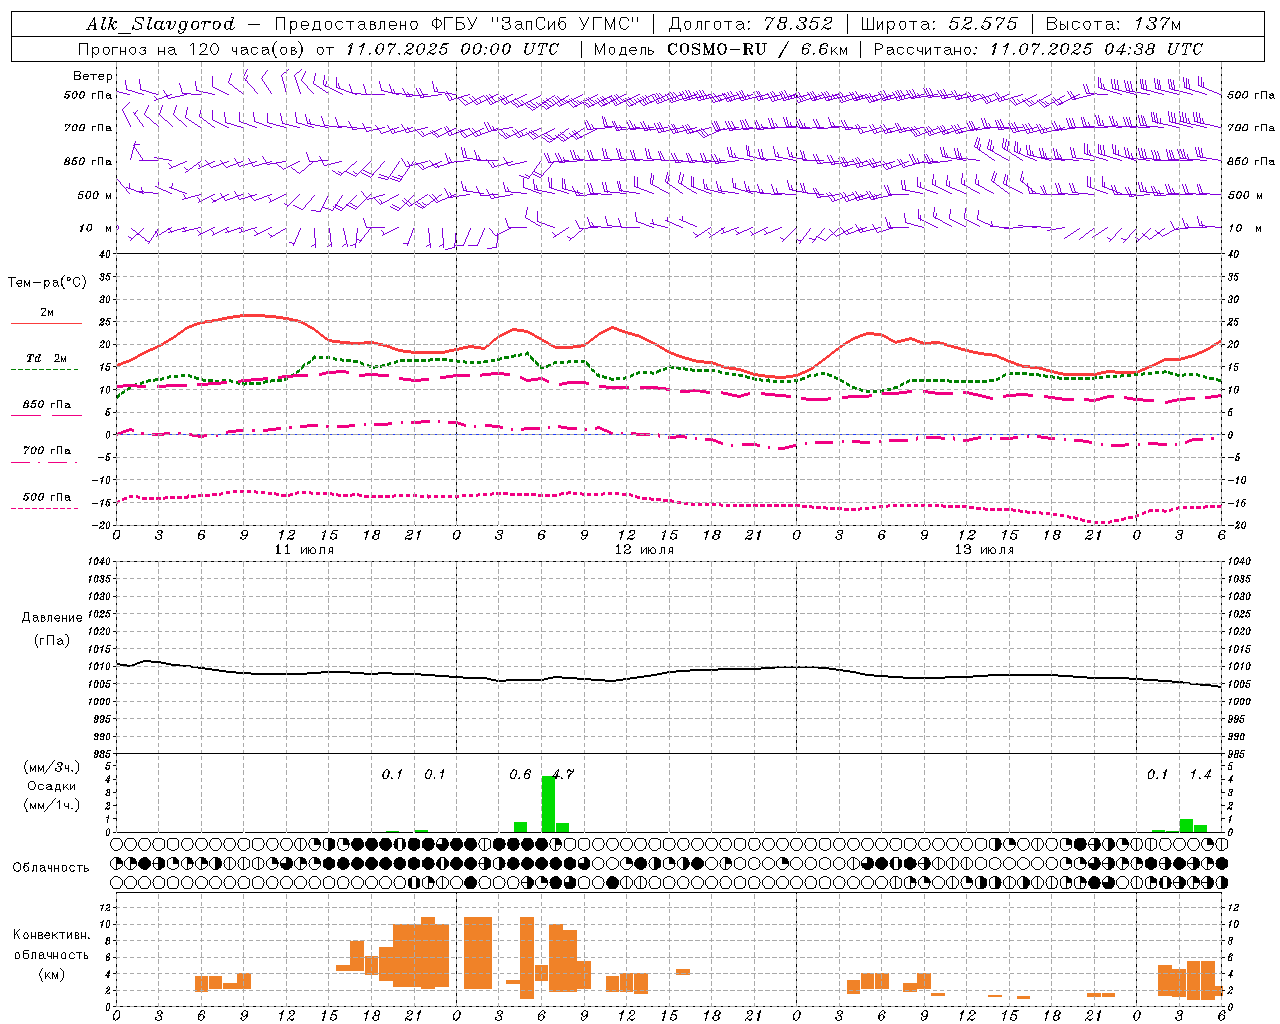Click the 'Давление' pressure panel label

point(52,618)
